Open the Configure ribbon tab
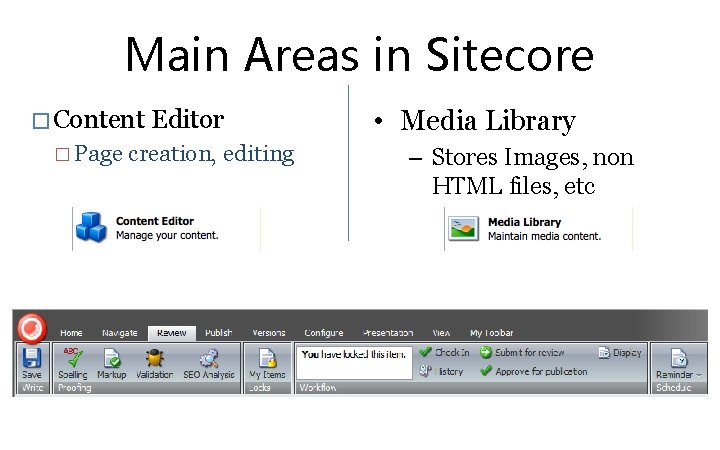720x450 pixels. (x=324, y=333)
